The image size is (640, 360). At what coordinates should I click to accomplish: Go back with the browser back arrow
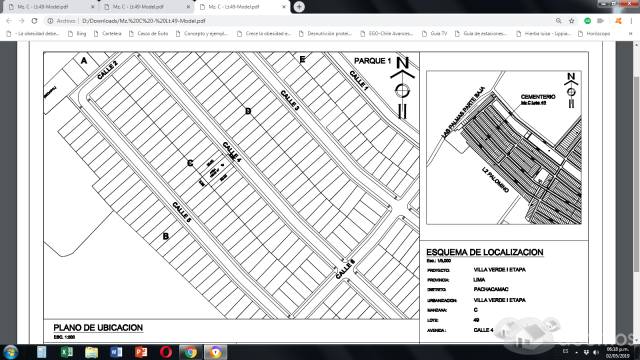click(9, 20)
